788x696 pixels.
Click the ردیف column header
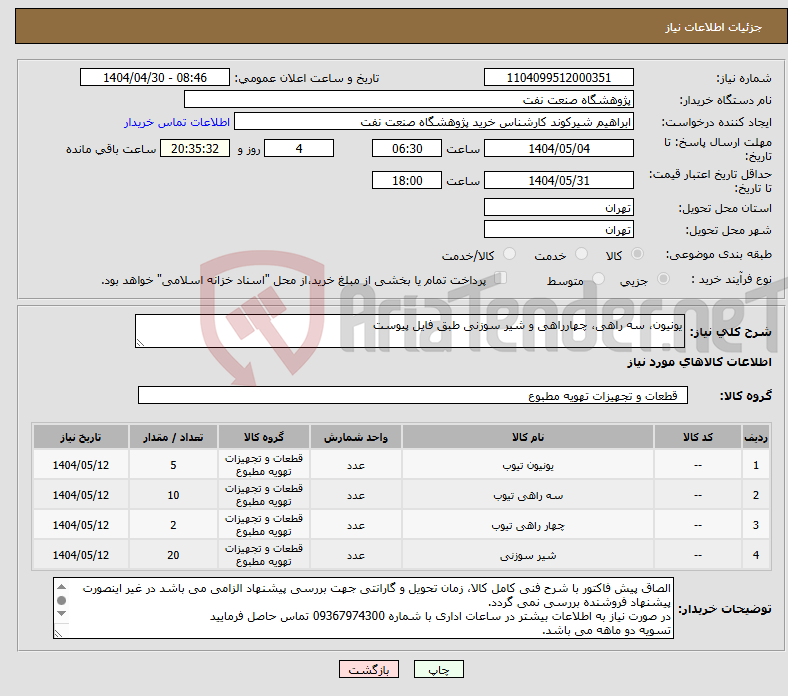pos(756,437)
